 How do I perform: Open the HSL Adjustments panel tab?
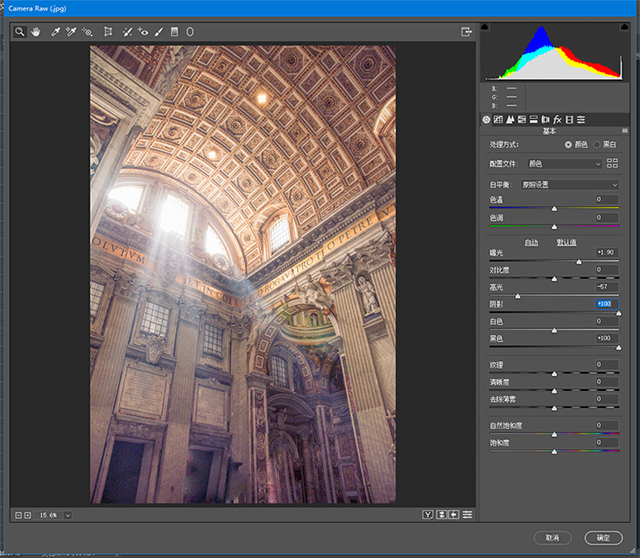522,120
